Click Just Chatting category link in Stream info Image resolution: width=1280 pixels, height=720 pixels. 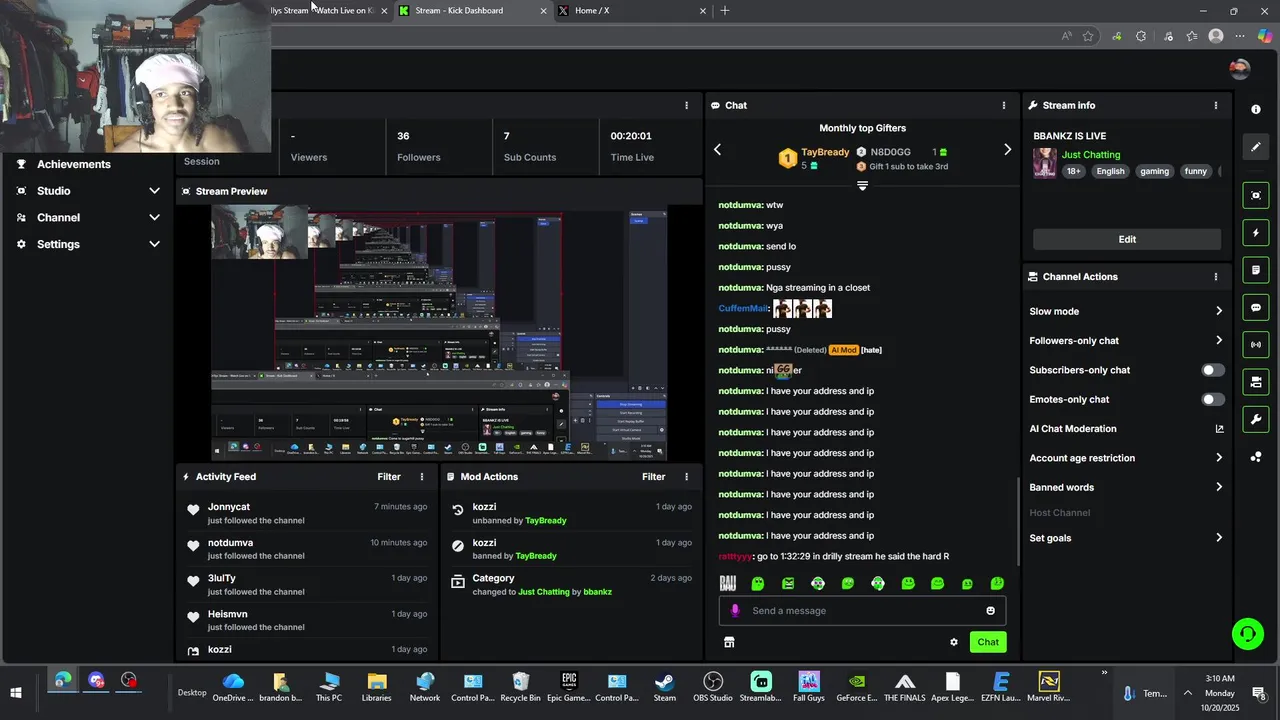point(1091,155)
